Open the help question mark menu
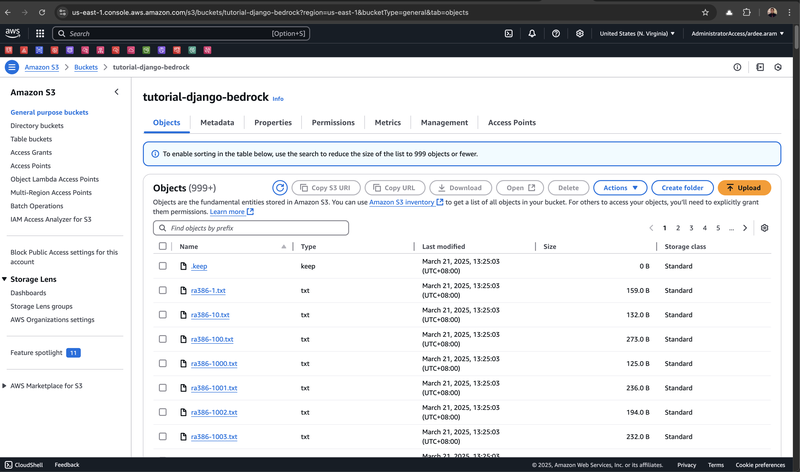 tap(556, 34)
